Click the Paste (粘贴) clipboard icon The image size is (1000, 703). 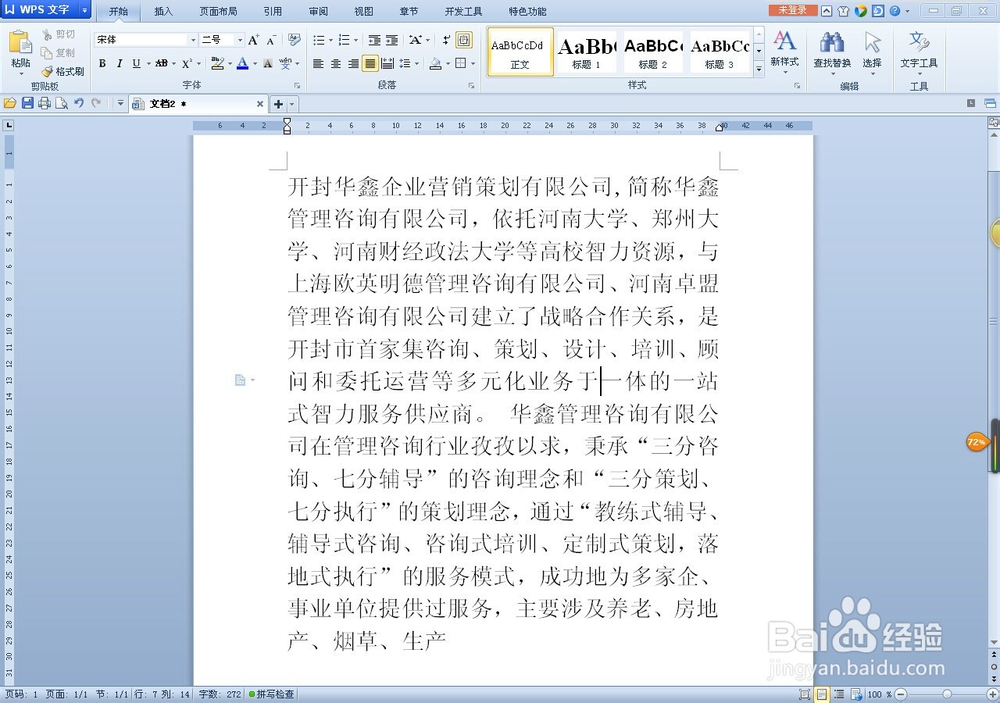coord(20,42)
